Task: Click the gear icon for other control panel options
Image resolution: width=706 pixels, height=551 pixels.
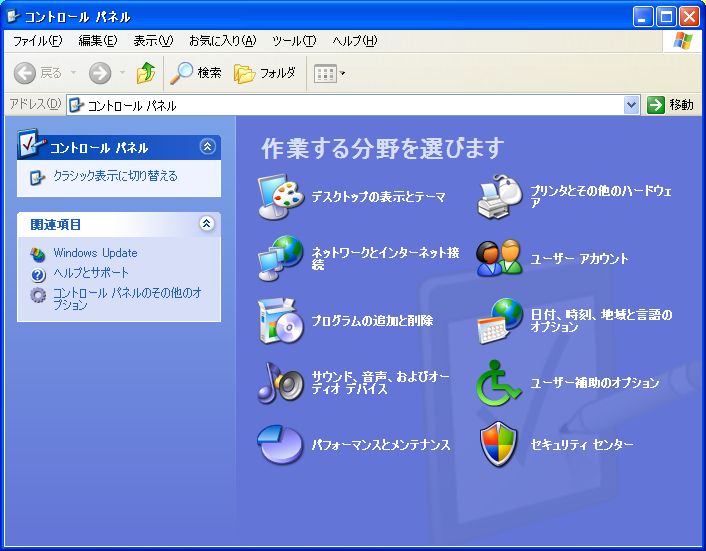Action: (x=38, y=295)
